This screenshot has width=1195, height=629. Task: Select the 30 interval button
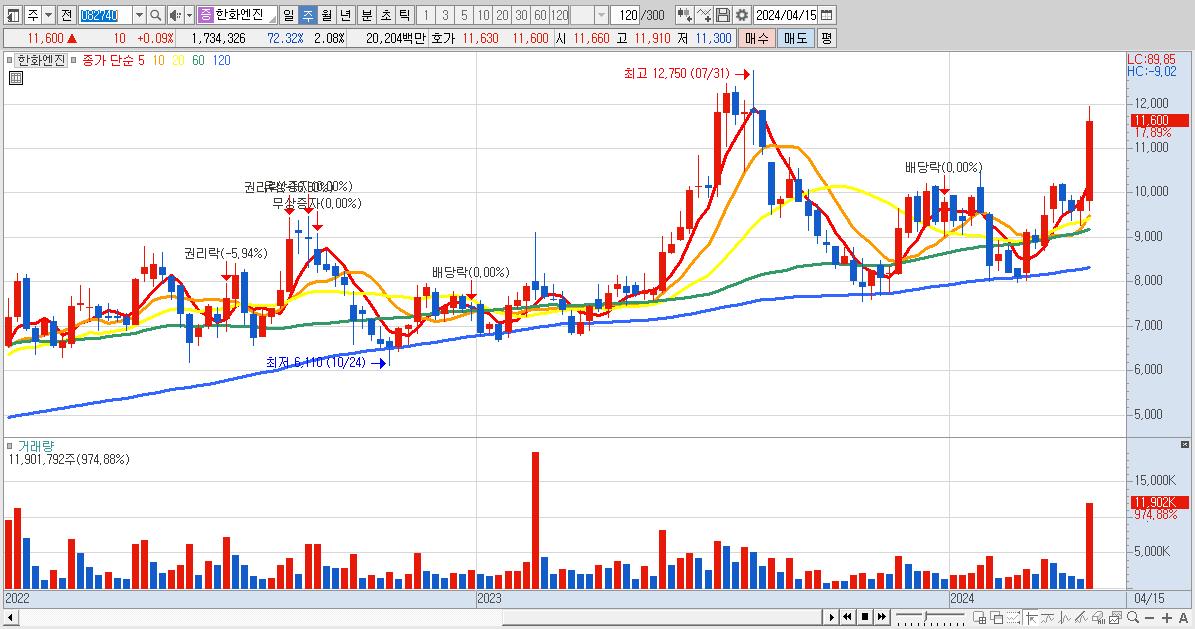pyautogui.click(x=521, y=14)
